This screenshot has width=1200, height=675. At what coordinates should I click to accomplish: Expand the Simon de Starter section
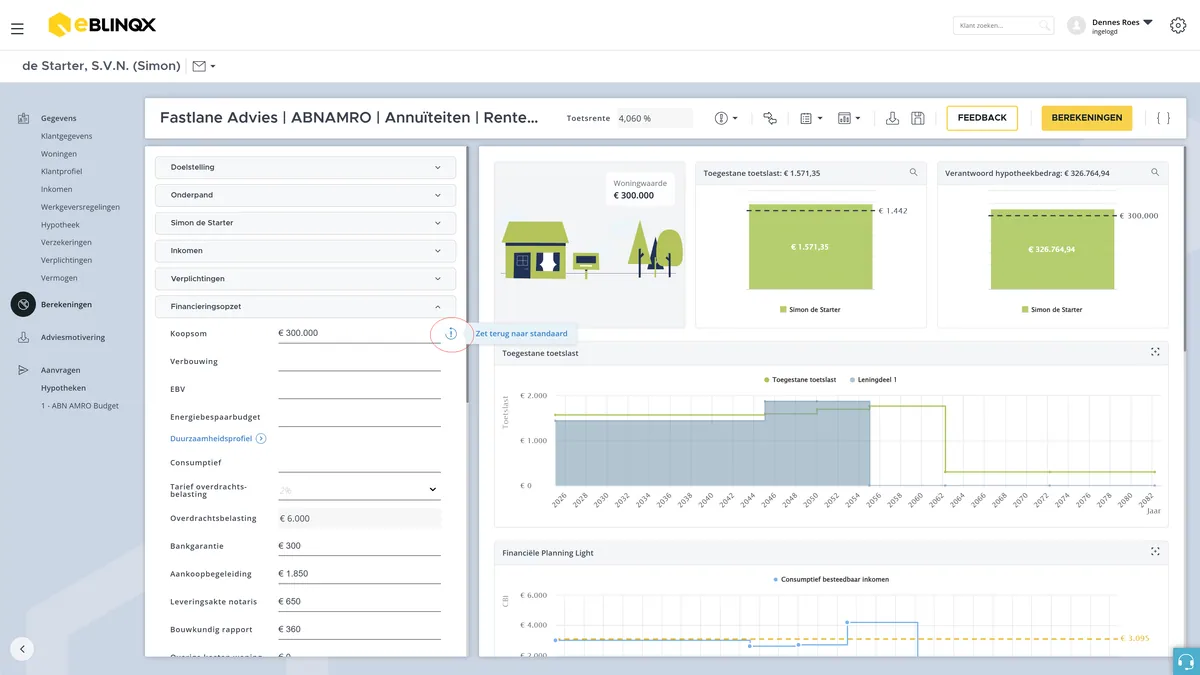point(306,223)
